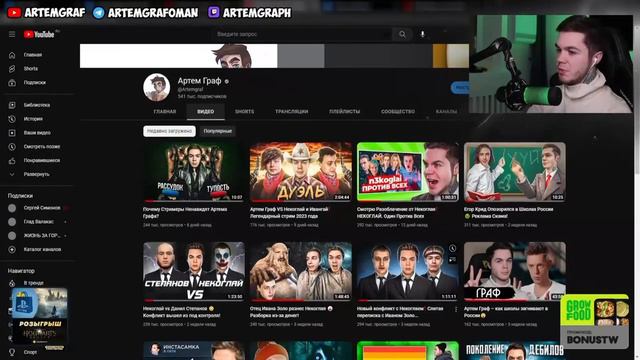This screenshot has height=360, width=640.
Task: Open title Отец Ивана Золо разнес Некоглая
Action: (x=292, y=312)
